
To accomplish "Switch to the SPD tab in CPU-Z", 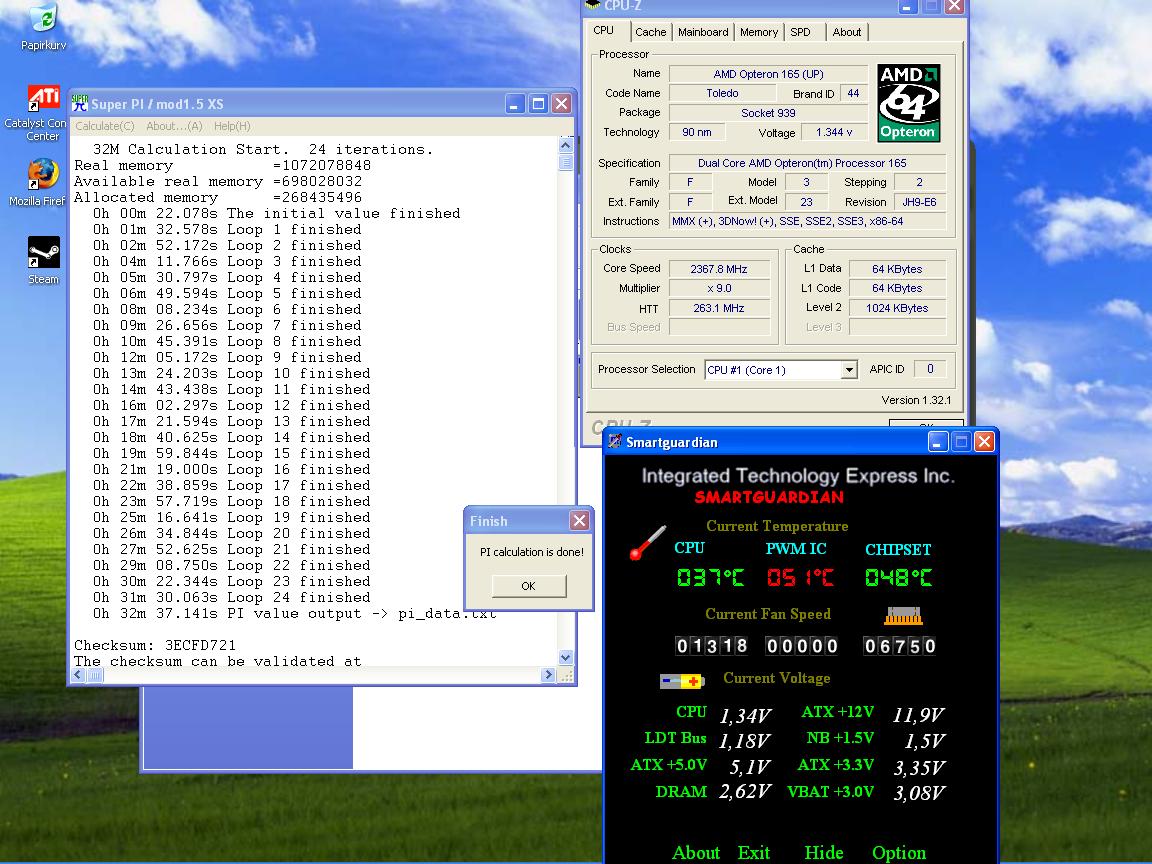I will (x=801, y=32).
